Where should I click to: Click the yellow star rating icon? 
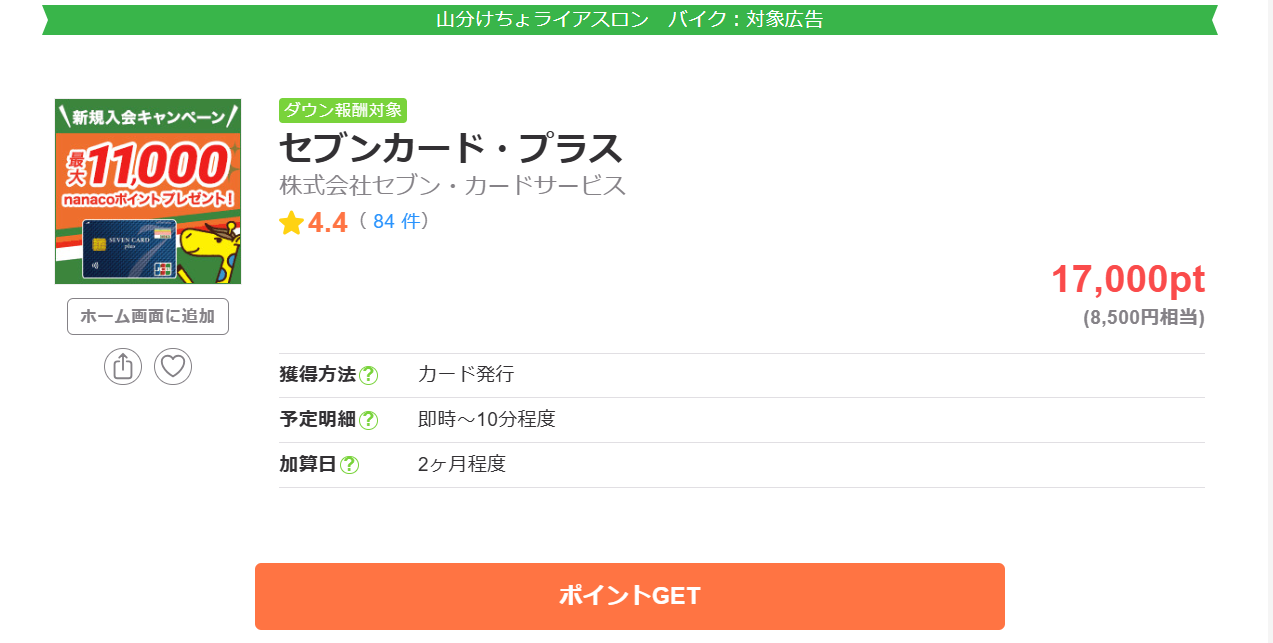tap(291, 223)
